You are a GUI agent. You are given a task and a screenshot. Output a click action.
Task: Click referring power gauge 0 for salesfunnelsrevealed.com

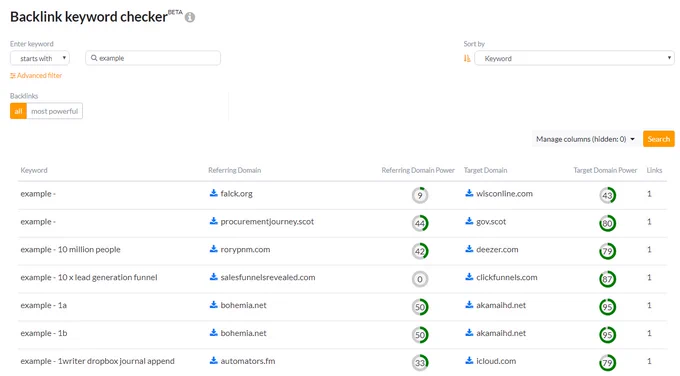[420, 279]
